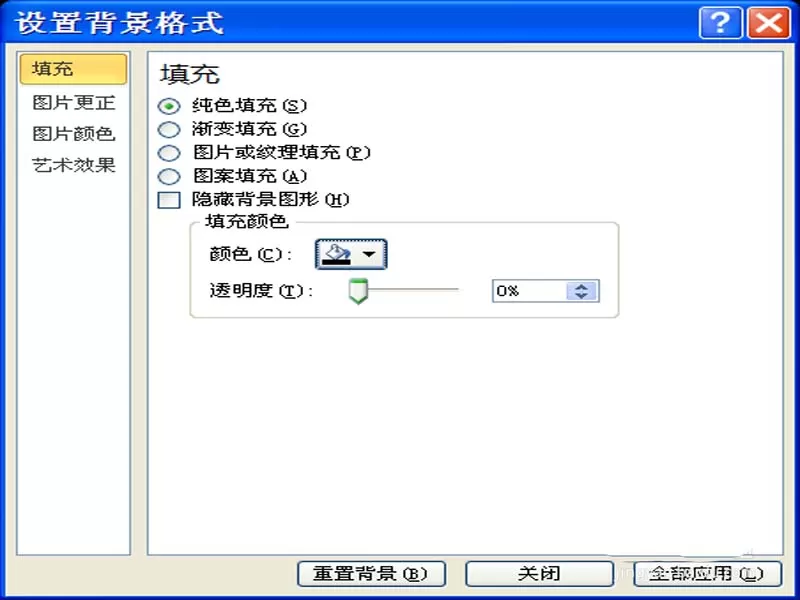Select the 纯色填充 radio button
The image size is (800, 600).
(169, 106)
